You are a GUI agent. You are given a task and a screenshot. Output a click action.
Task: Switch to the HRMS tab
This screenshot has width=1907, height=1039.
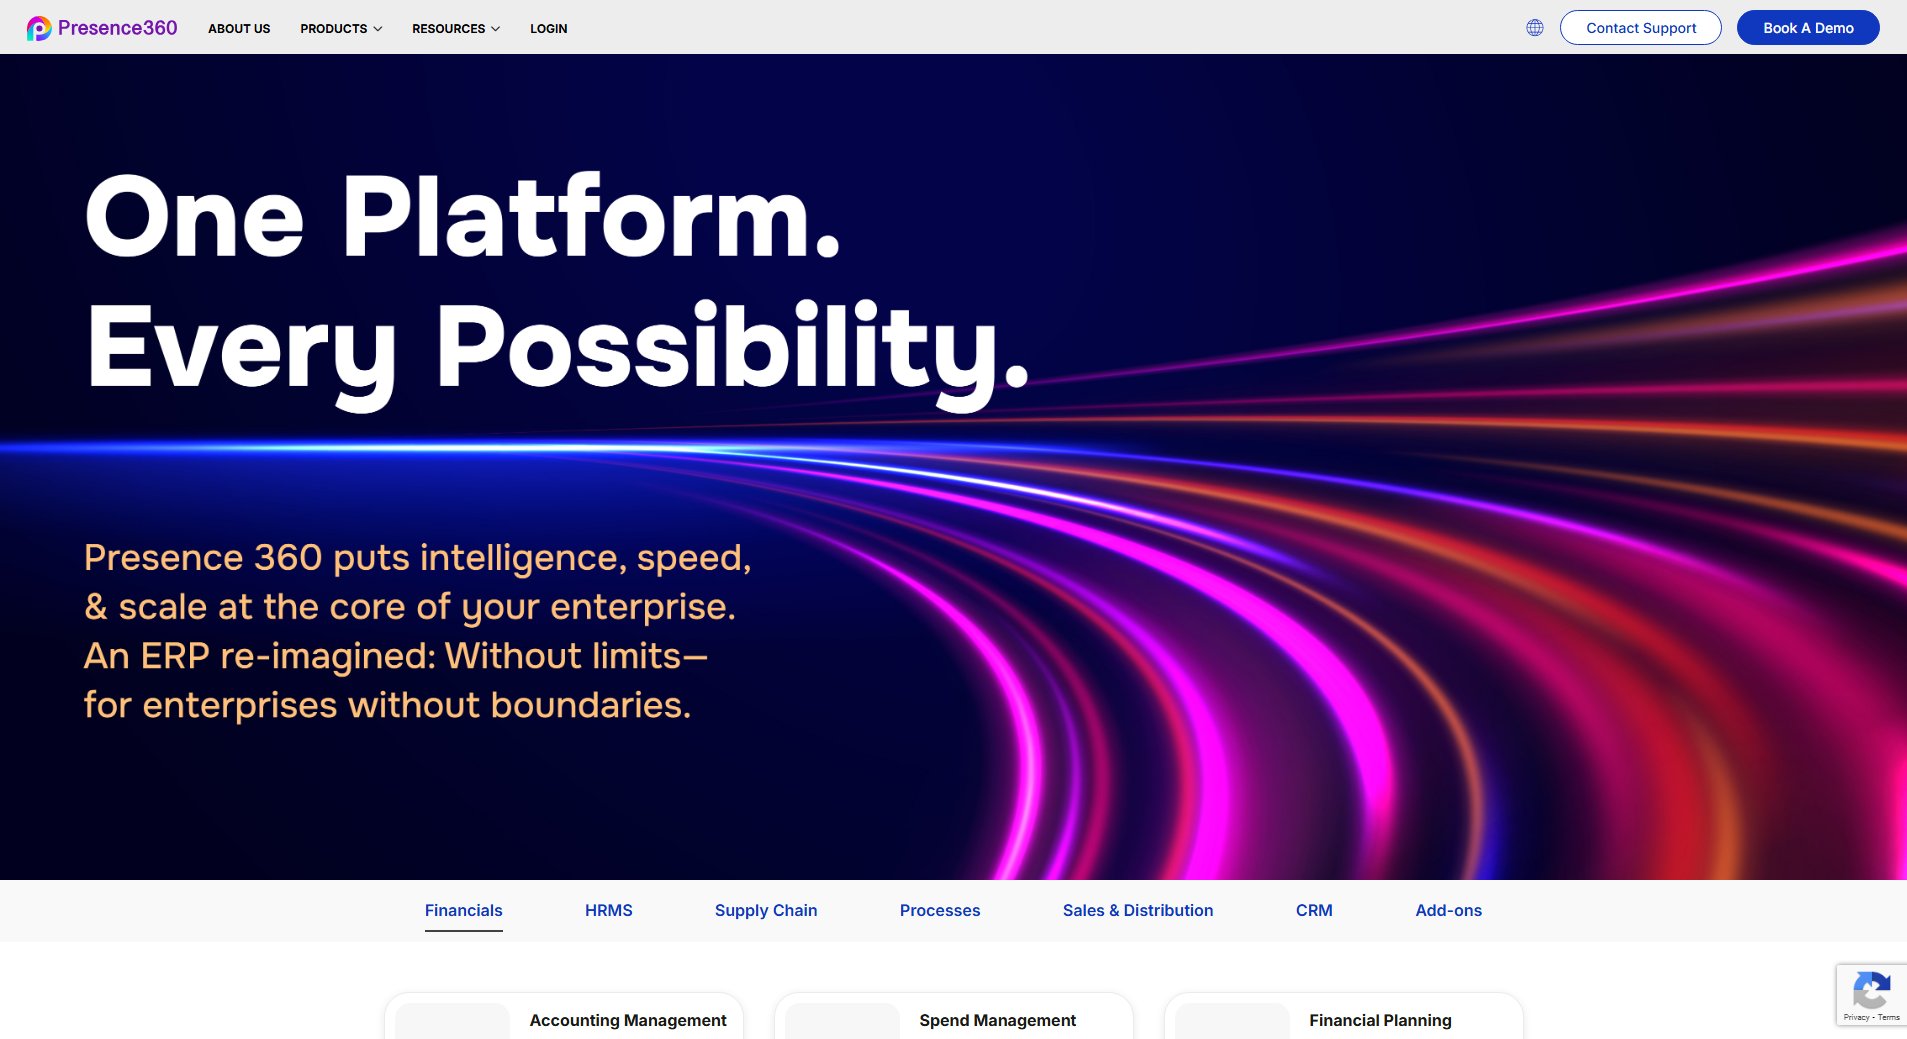click(x=608, y=910)
